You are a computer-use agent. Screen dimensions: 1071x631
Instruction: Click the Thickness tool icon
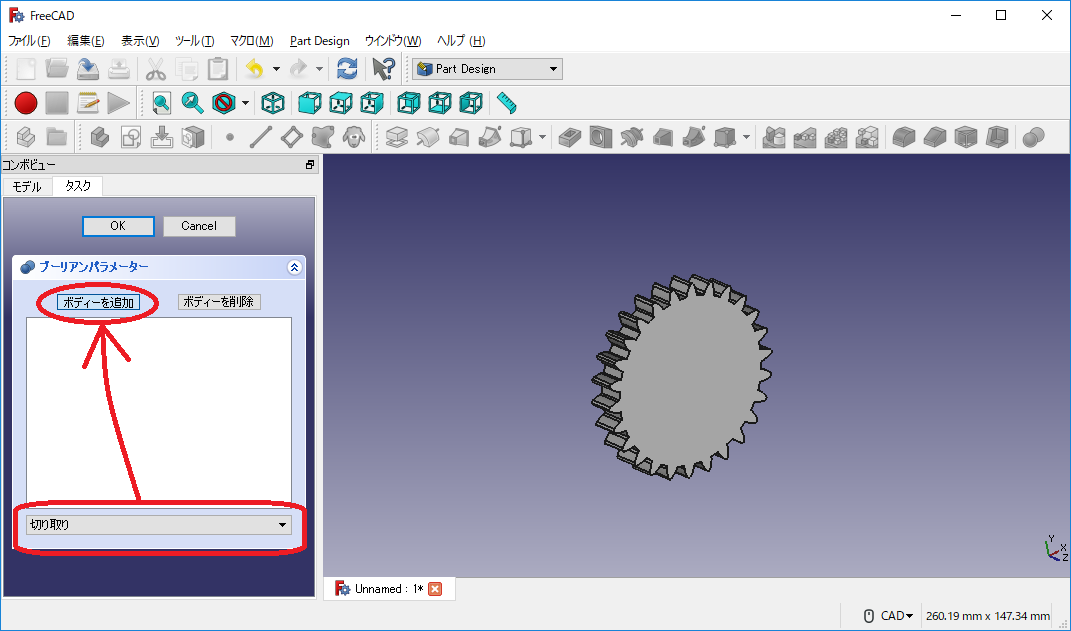pyautogui.click(x=997, y=137)
